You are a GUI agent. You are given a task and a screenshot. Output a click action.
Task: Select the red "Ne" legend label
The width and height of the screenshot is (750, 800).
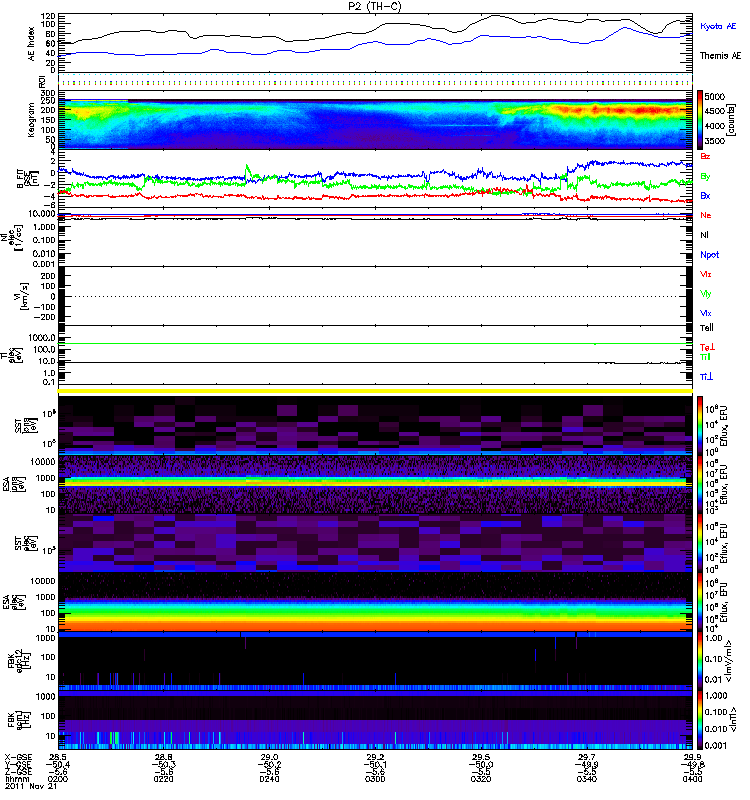point(705,215)
